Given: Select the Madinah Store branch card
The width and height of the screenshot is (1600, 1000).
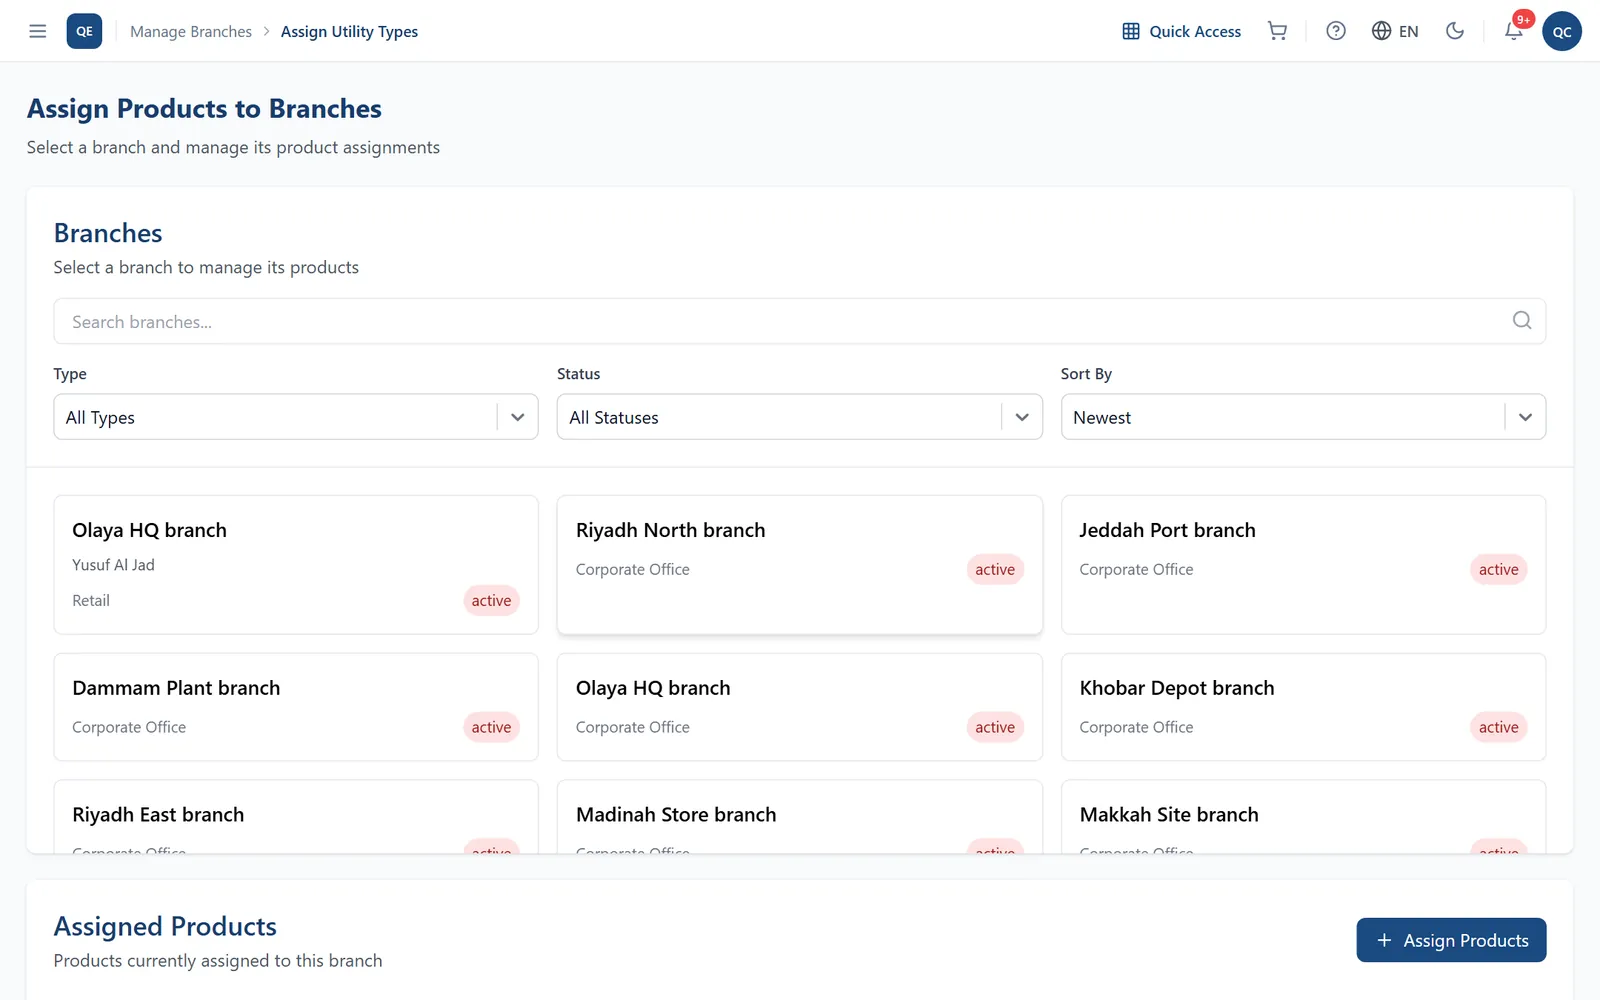Looking at the screenshot, I should pyautogui.click(x=799, y=817).
